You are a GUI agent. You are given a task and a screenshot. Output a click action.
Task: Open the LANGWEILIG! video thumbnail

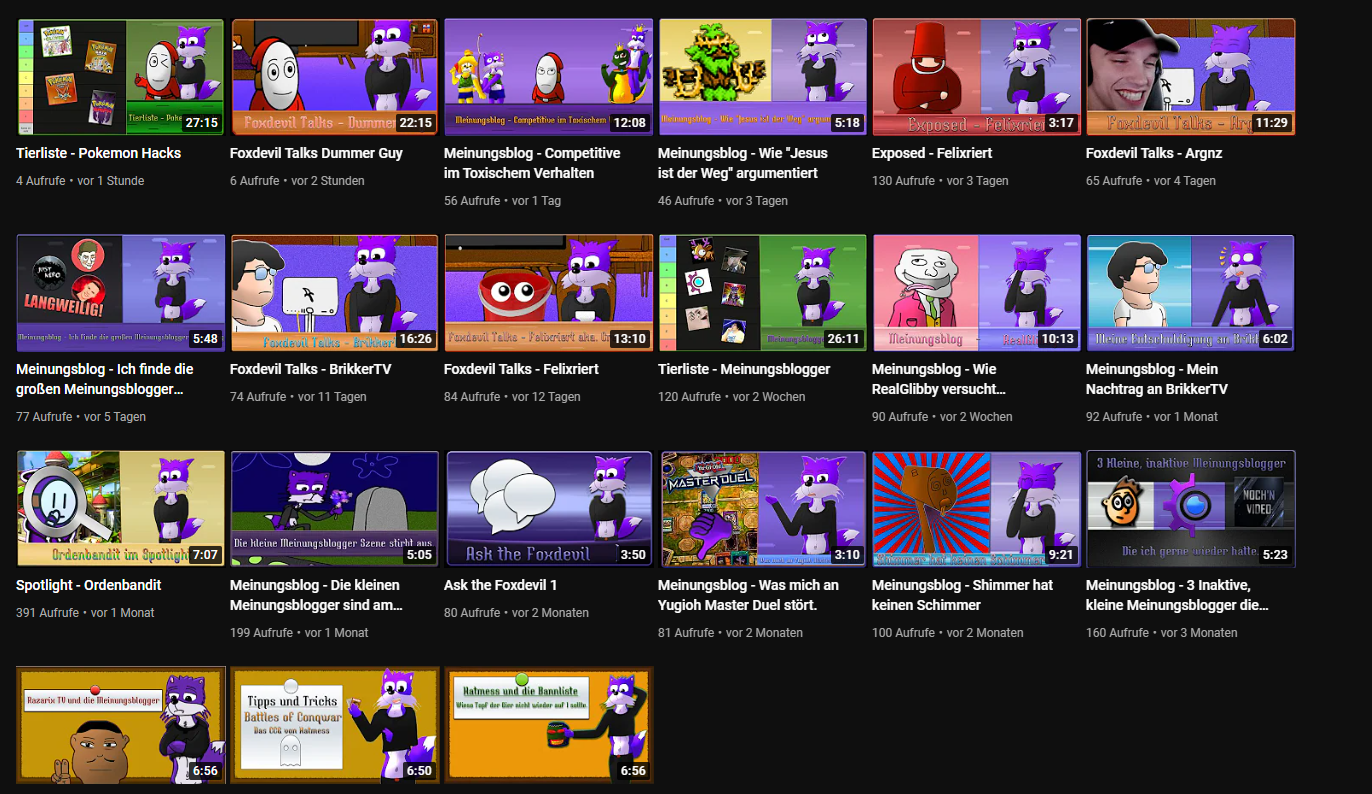[120, 293]
